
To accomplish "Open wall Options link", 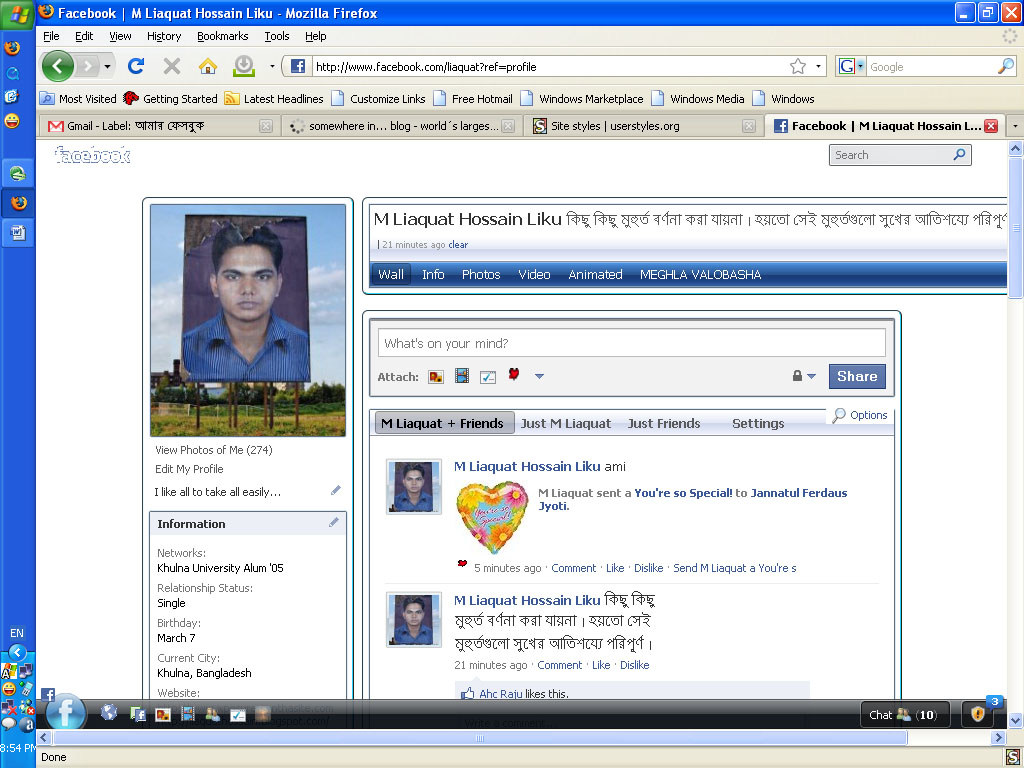I will pos(868,415).
